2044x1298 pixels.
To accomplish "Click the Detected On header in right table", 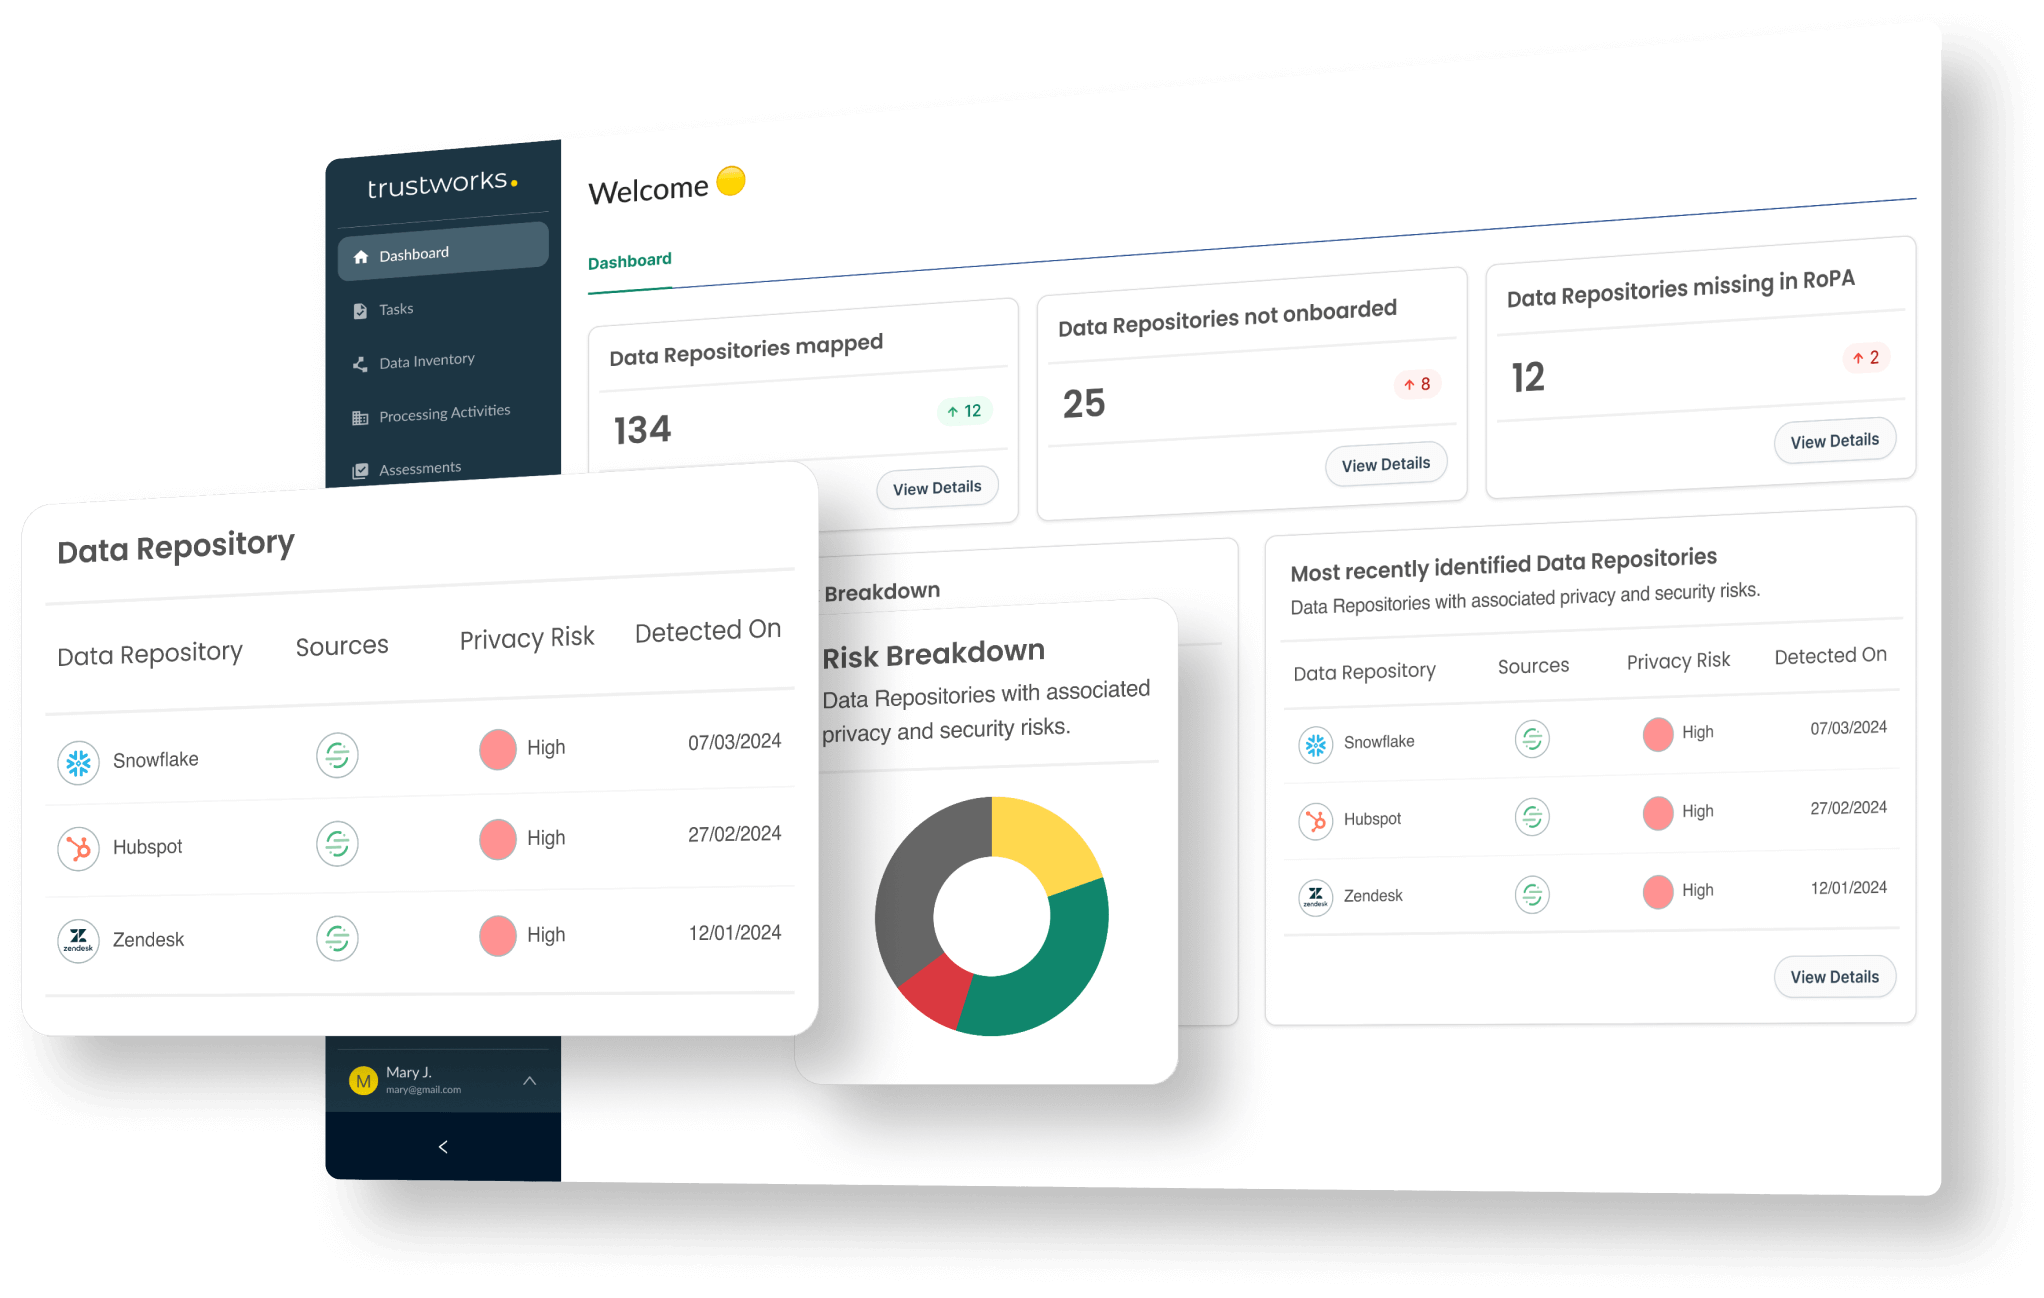I will coord(1830,656).
